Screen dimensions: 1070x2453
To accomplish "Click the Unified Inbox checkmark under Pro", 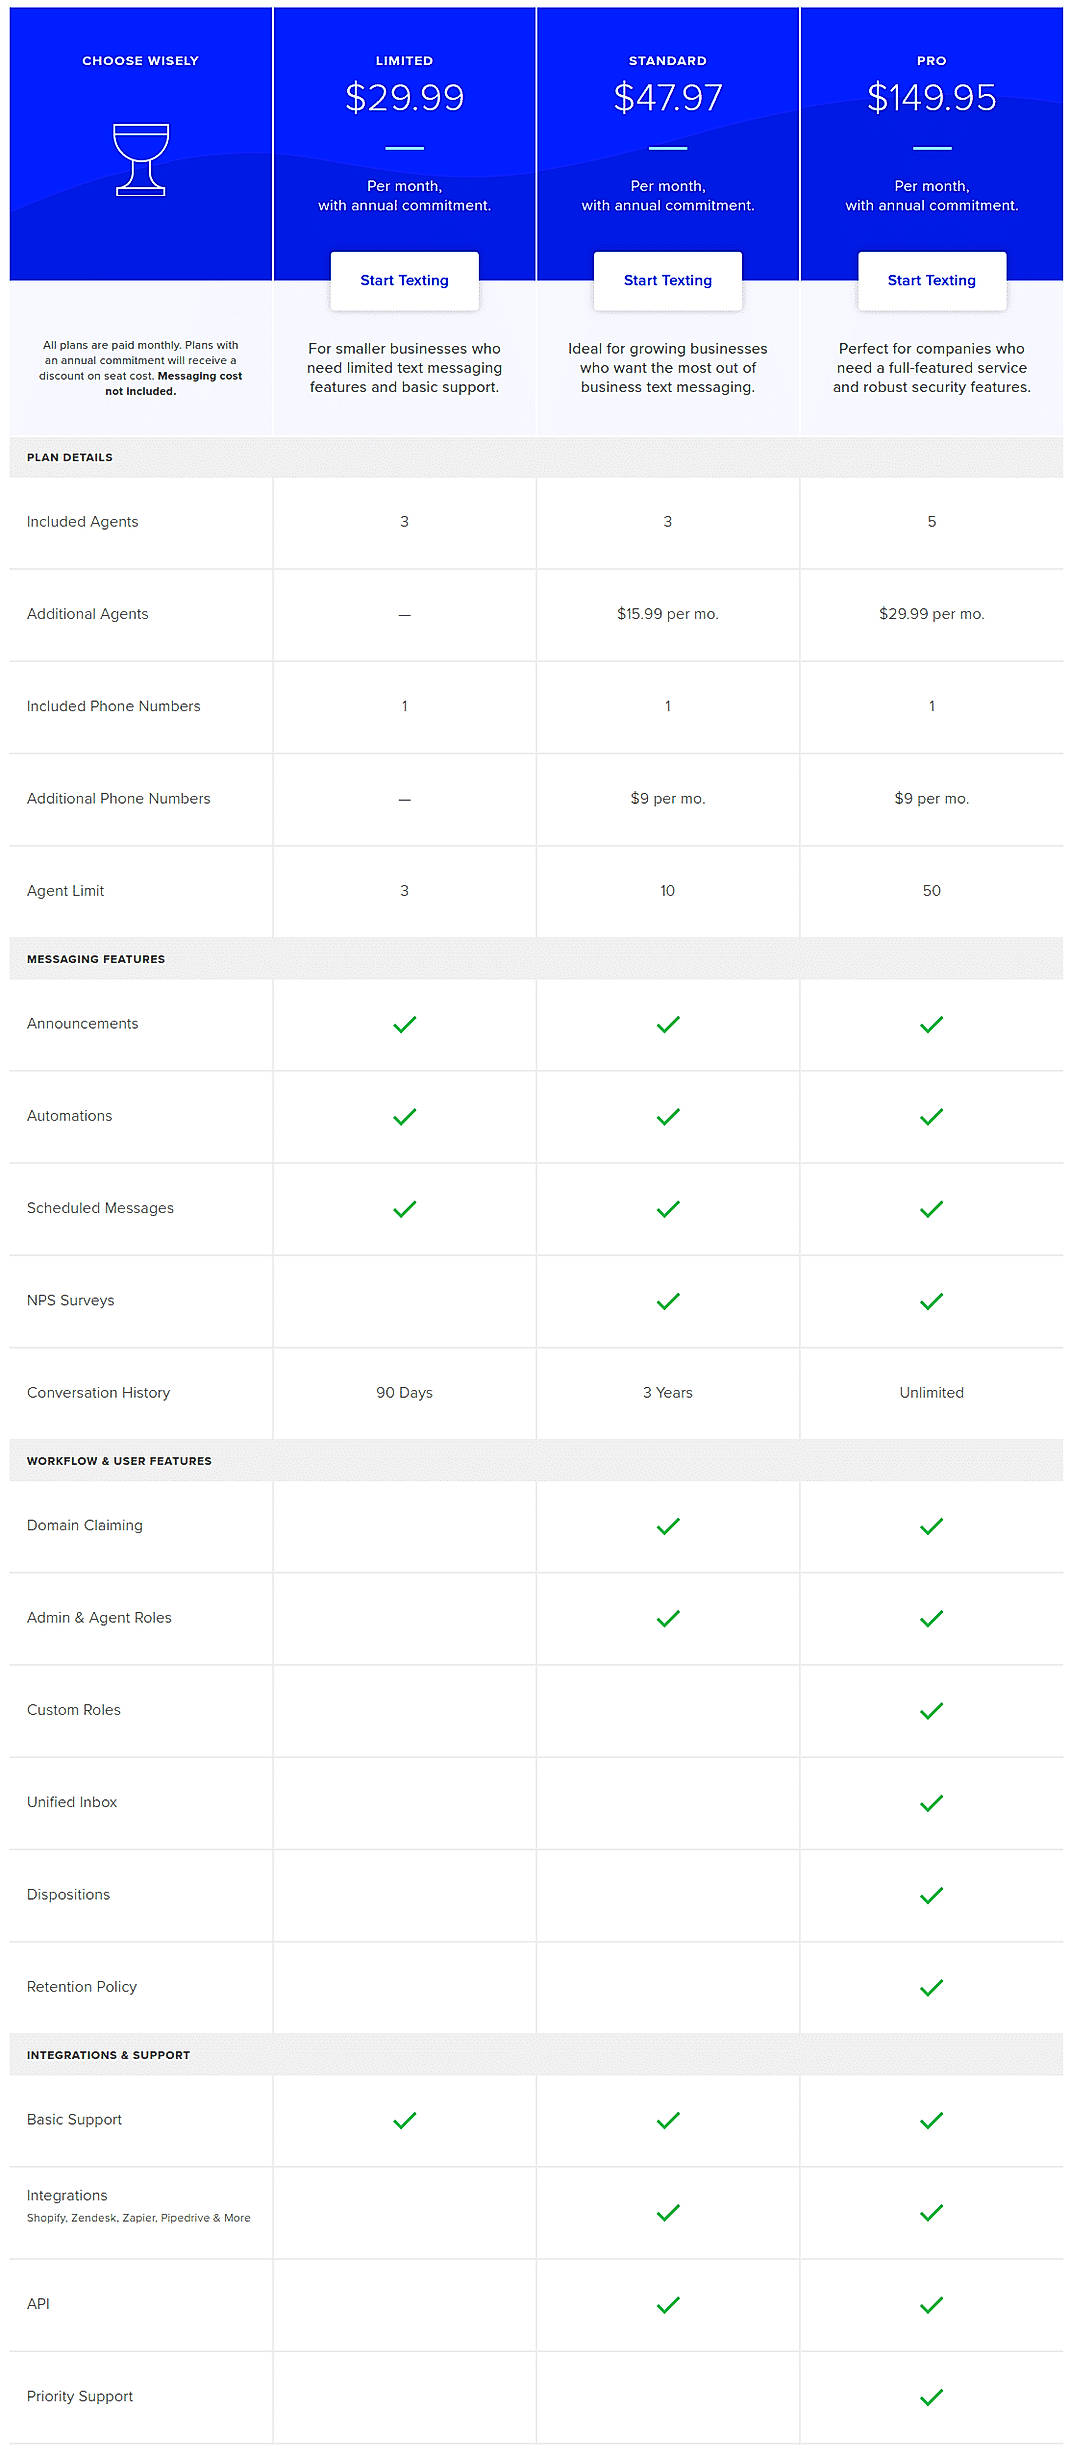I will click(x=931, y=1801).
